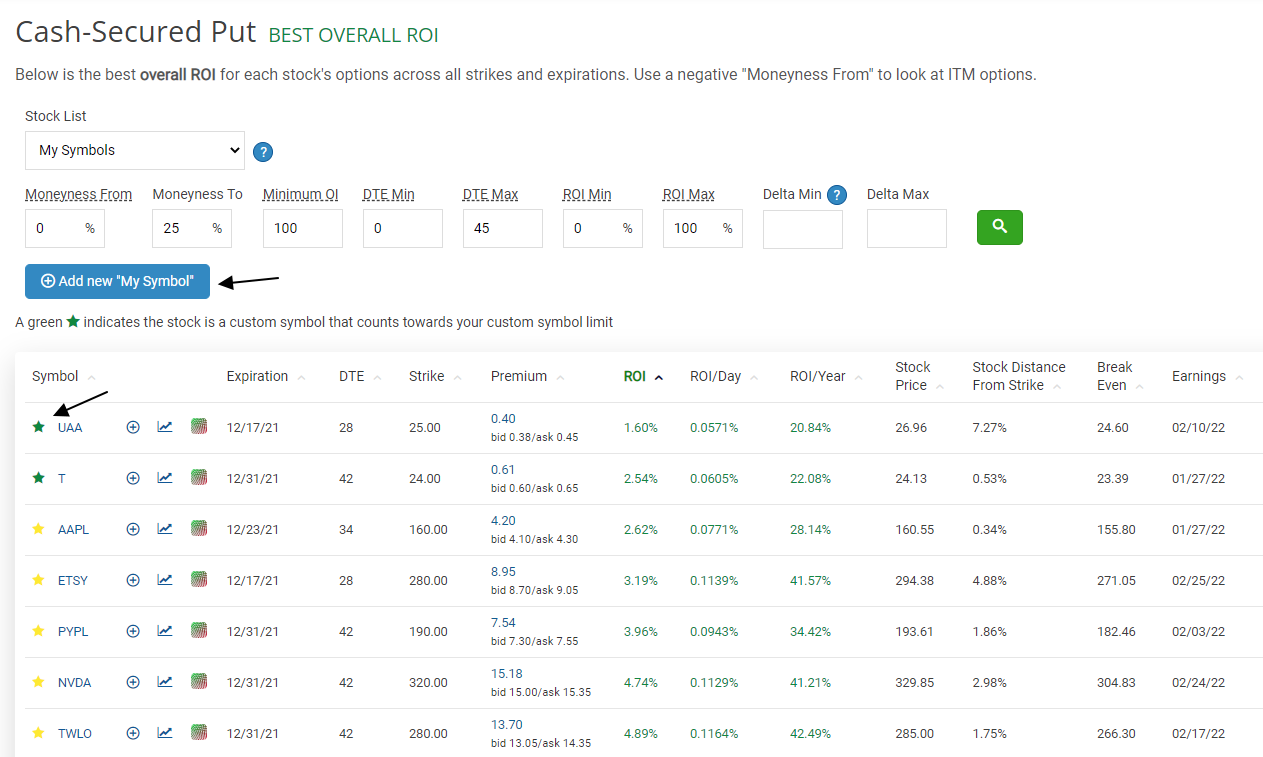
Task: Open the line chart icon for TWLO
Action: [165, 733]
